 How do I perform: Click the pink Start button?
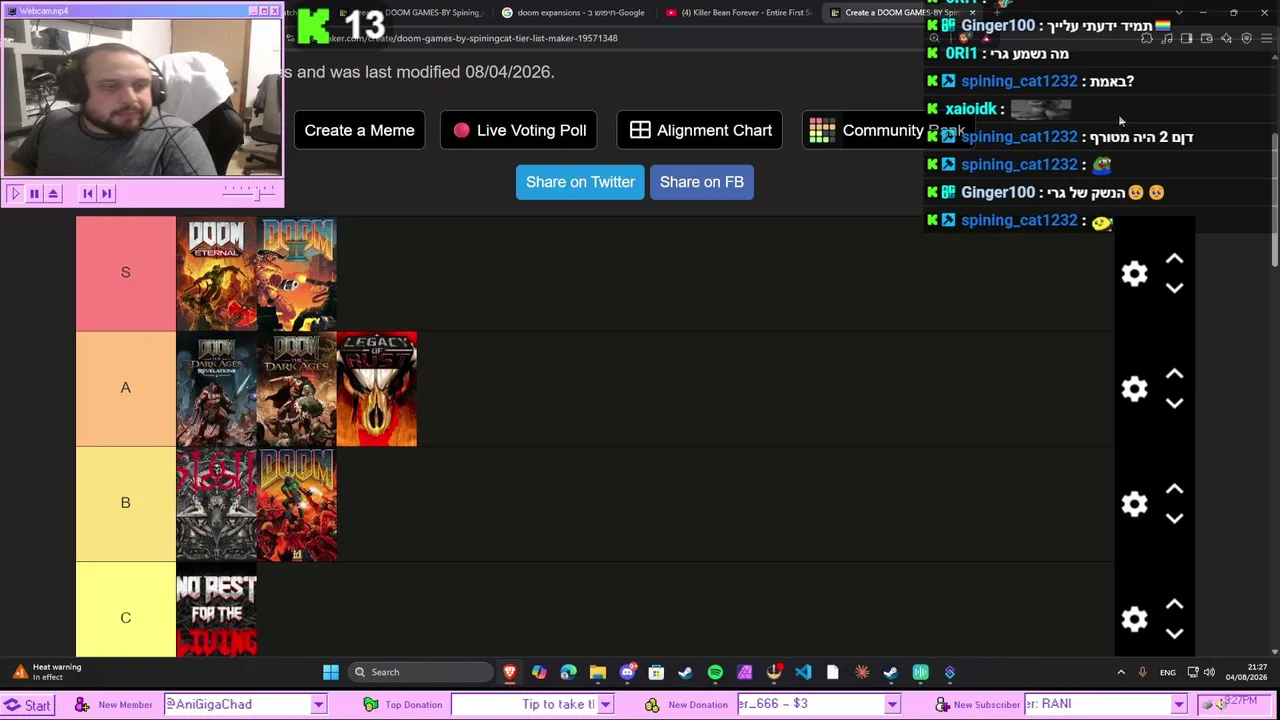coord(27,705)
